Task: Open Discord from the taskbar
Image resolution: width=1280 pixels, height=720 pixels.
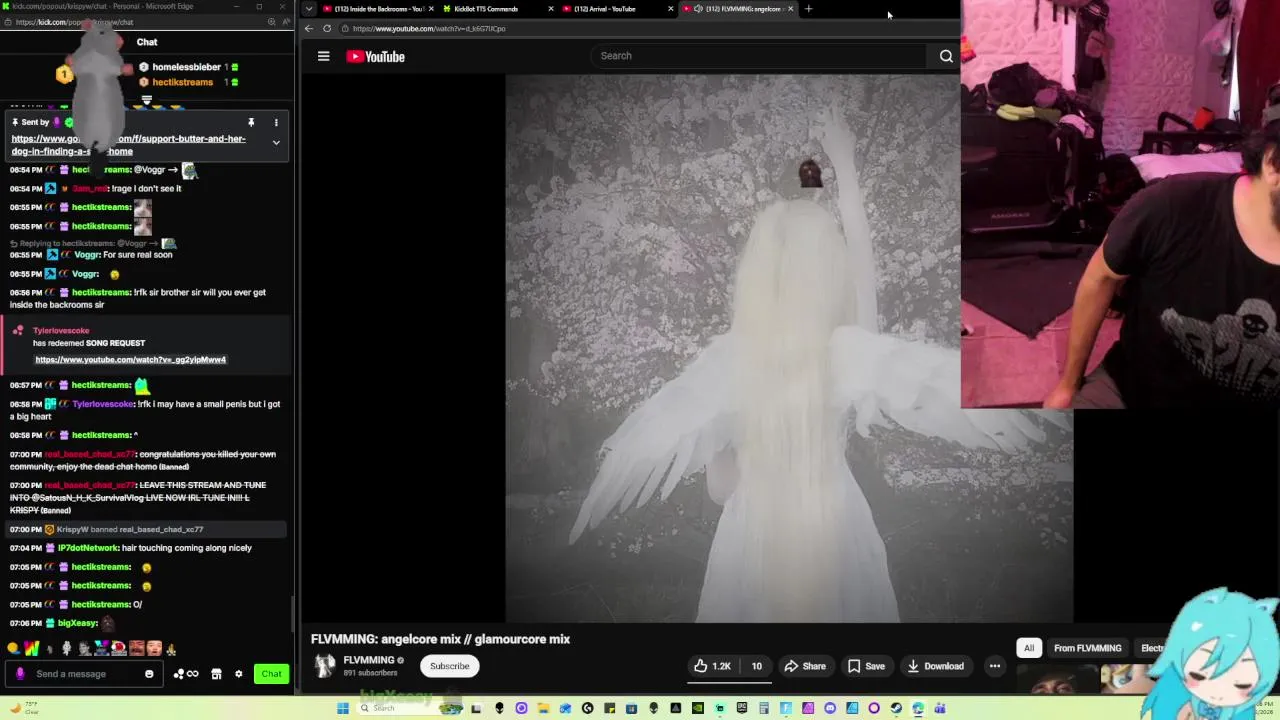Action: point(830,708)
